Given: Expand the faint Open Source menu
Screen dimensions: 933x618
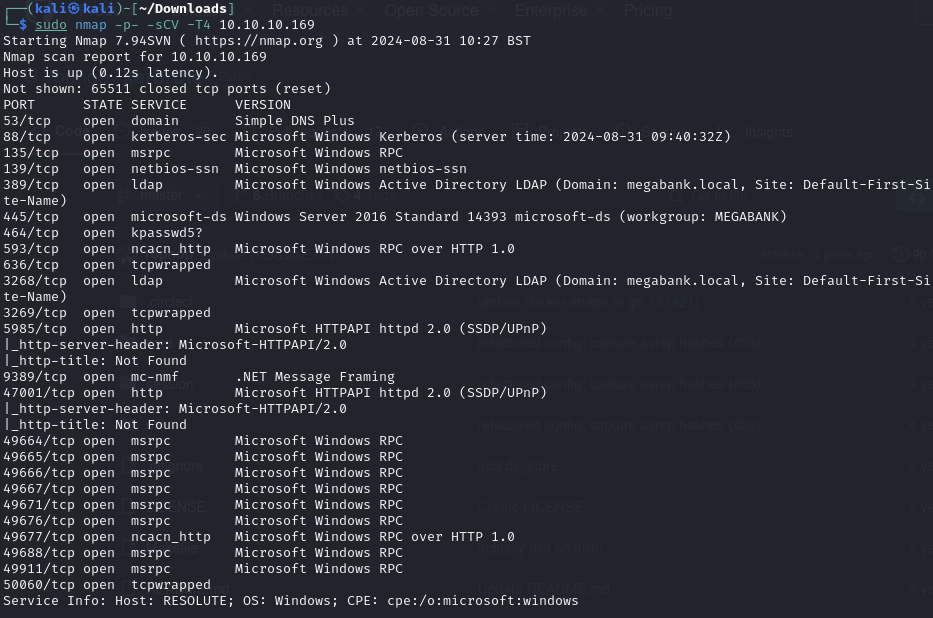Looking at the screenshot, I should tap(431, 11).
